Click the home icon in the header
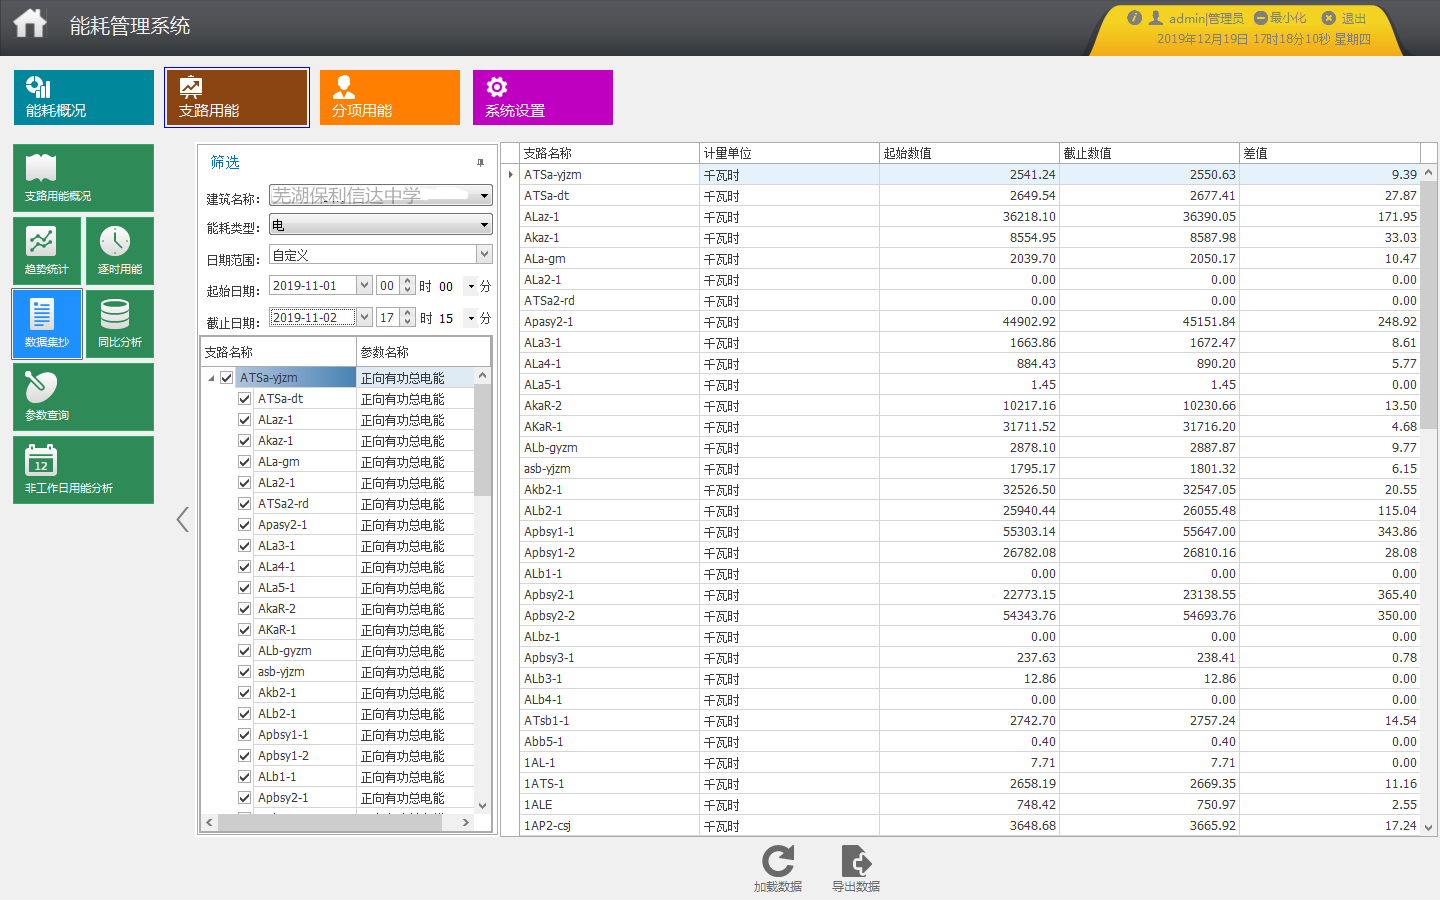 pos(30,22)
